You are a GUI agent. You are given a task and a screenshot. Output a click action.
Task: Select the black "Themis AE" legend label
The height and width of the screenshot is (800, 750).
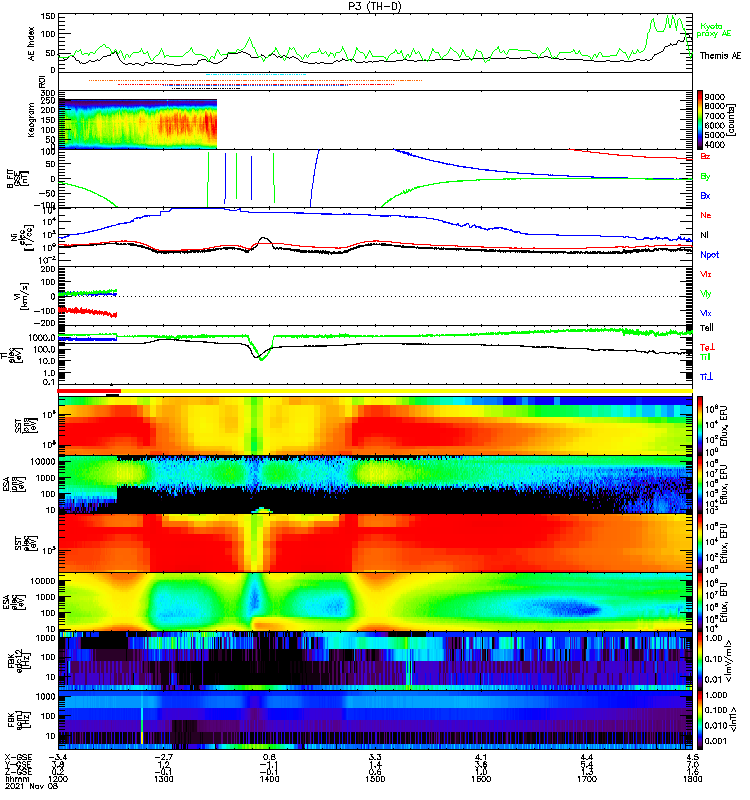tap(720, 56)
